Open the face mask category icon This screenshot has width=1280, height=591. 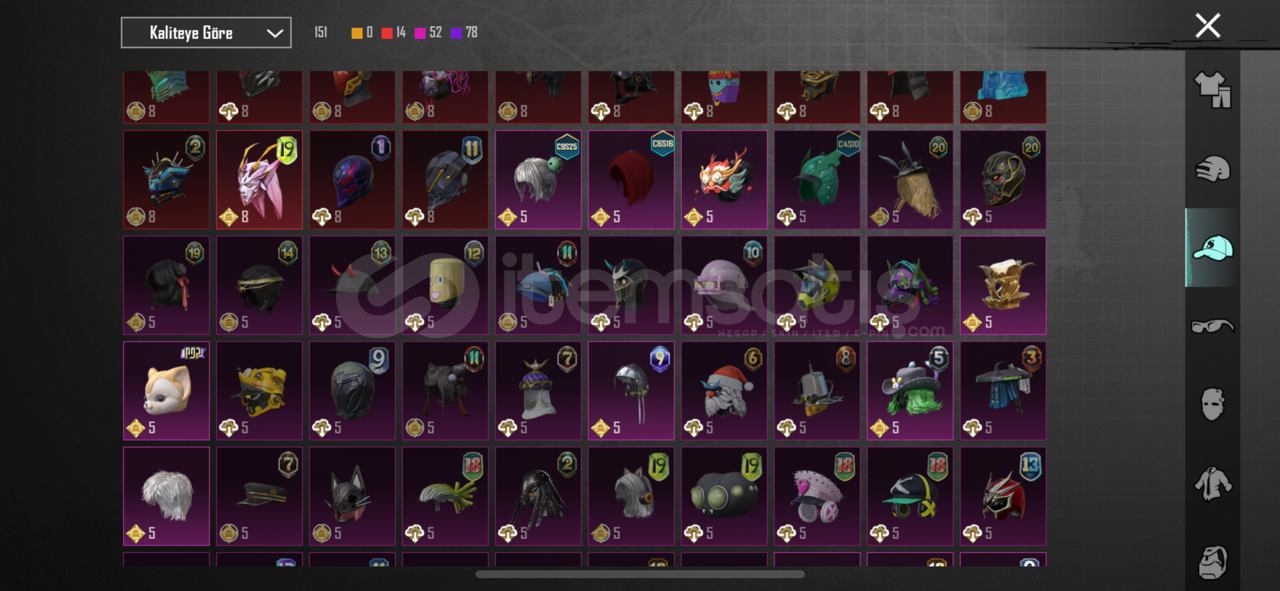[x=1212, y=404]
